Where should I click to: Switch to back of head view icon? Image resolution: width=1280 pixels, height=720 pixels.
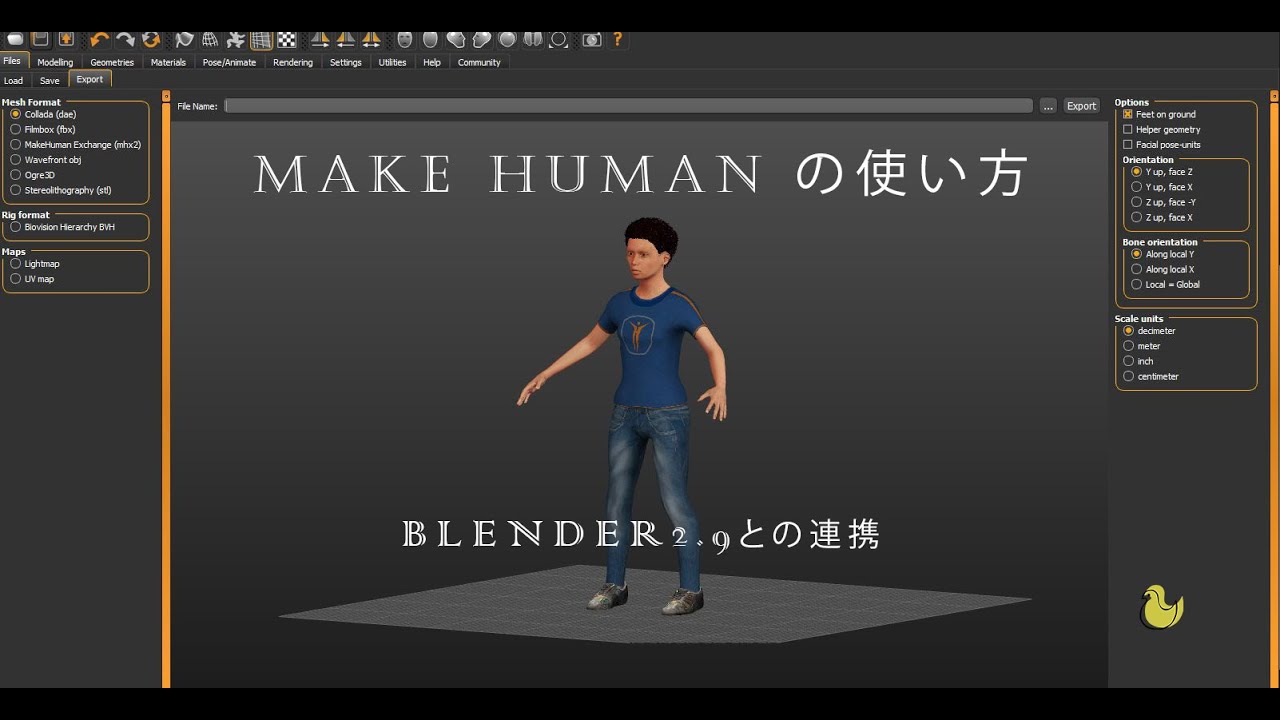(430, 39)
